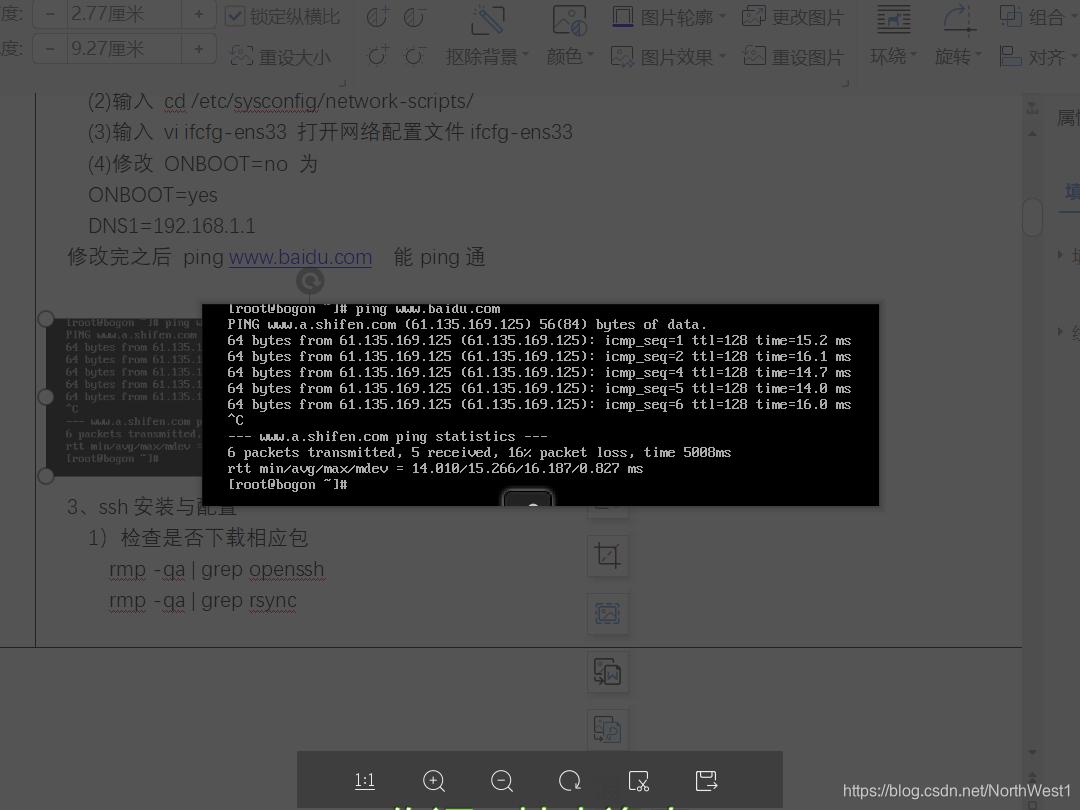This screenshot has width=1080, height=810.
Task: Click the cut-out scissors icon in preview toolbar
Action: pos(638,781)
